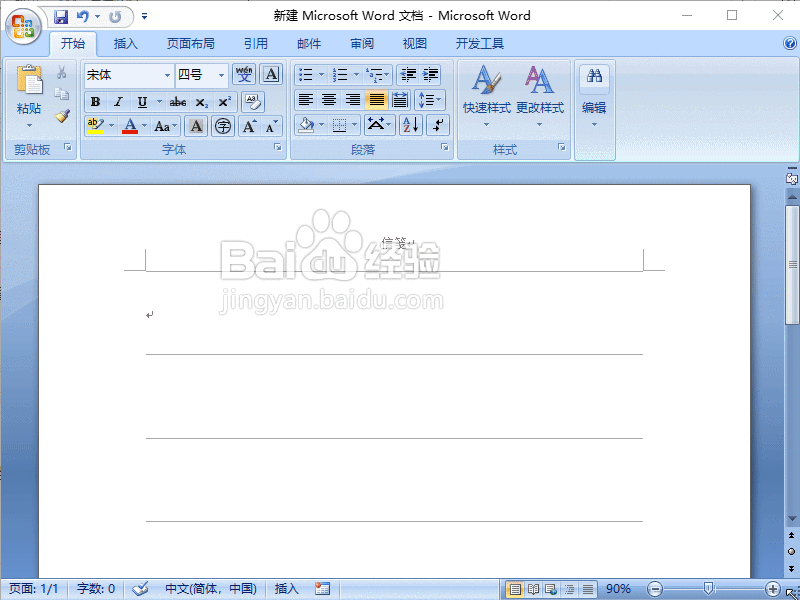Click the 字数 word count indicator
The height and width of the screenshot is (600, 800).
coord(95,589)
